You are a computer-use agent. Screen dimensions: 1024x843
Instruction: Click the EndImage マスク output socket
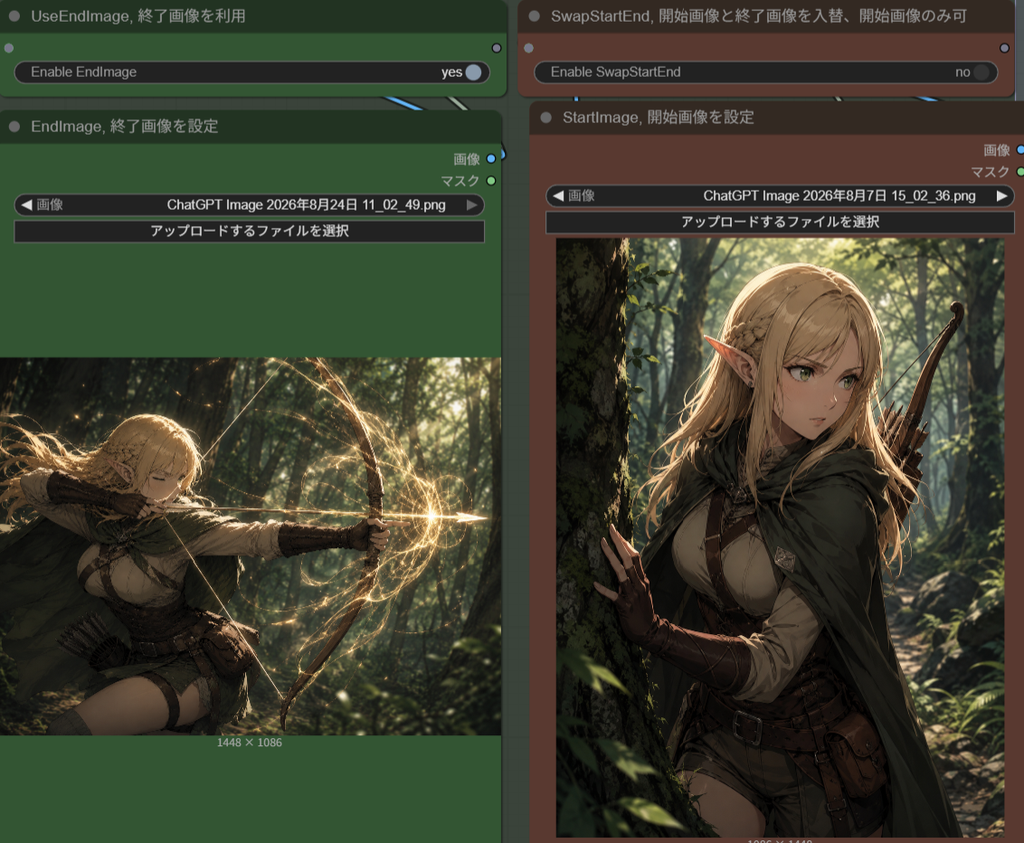(x=491, y=180)
